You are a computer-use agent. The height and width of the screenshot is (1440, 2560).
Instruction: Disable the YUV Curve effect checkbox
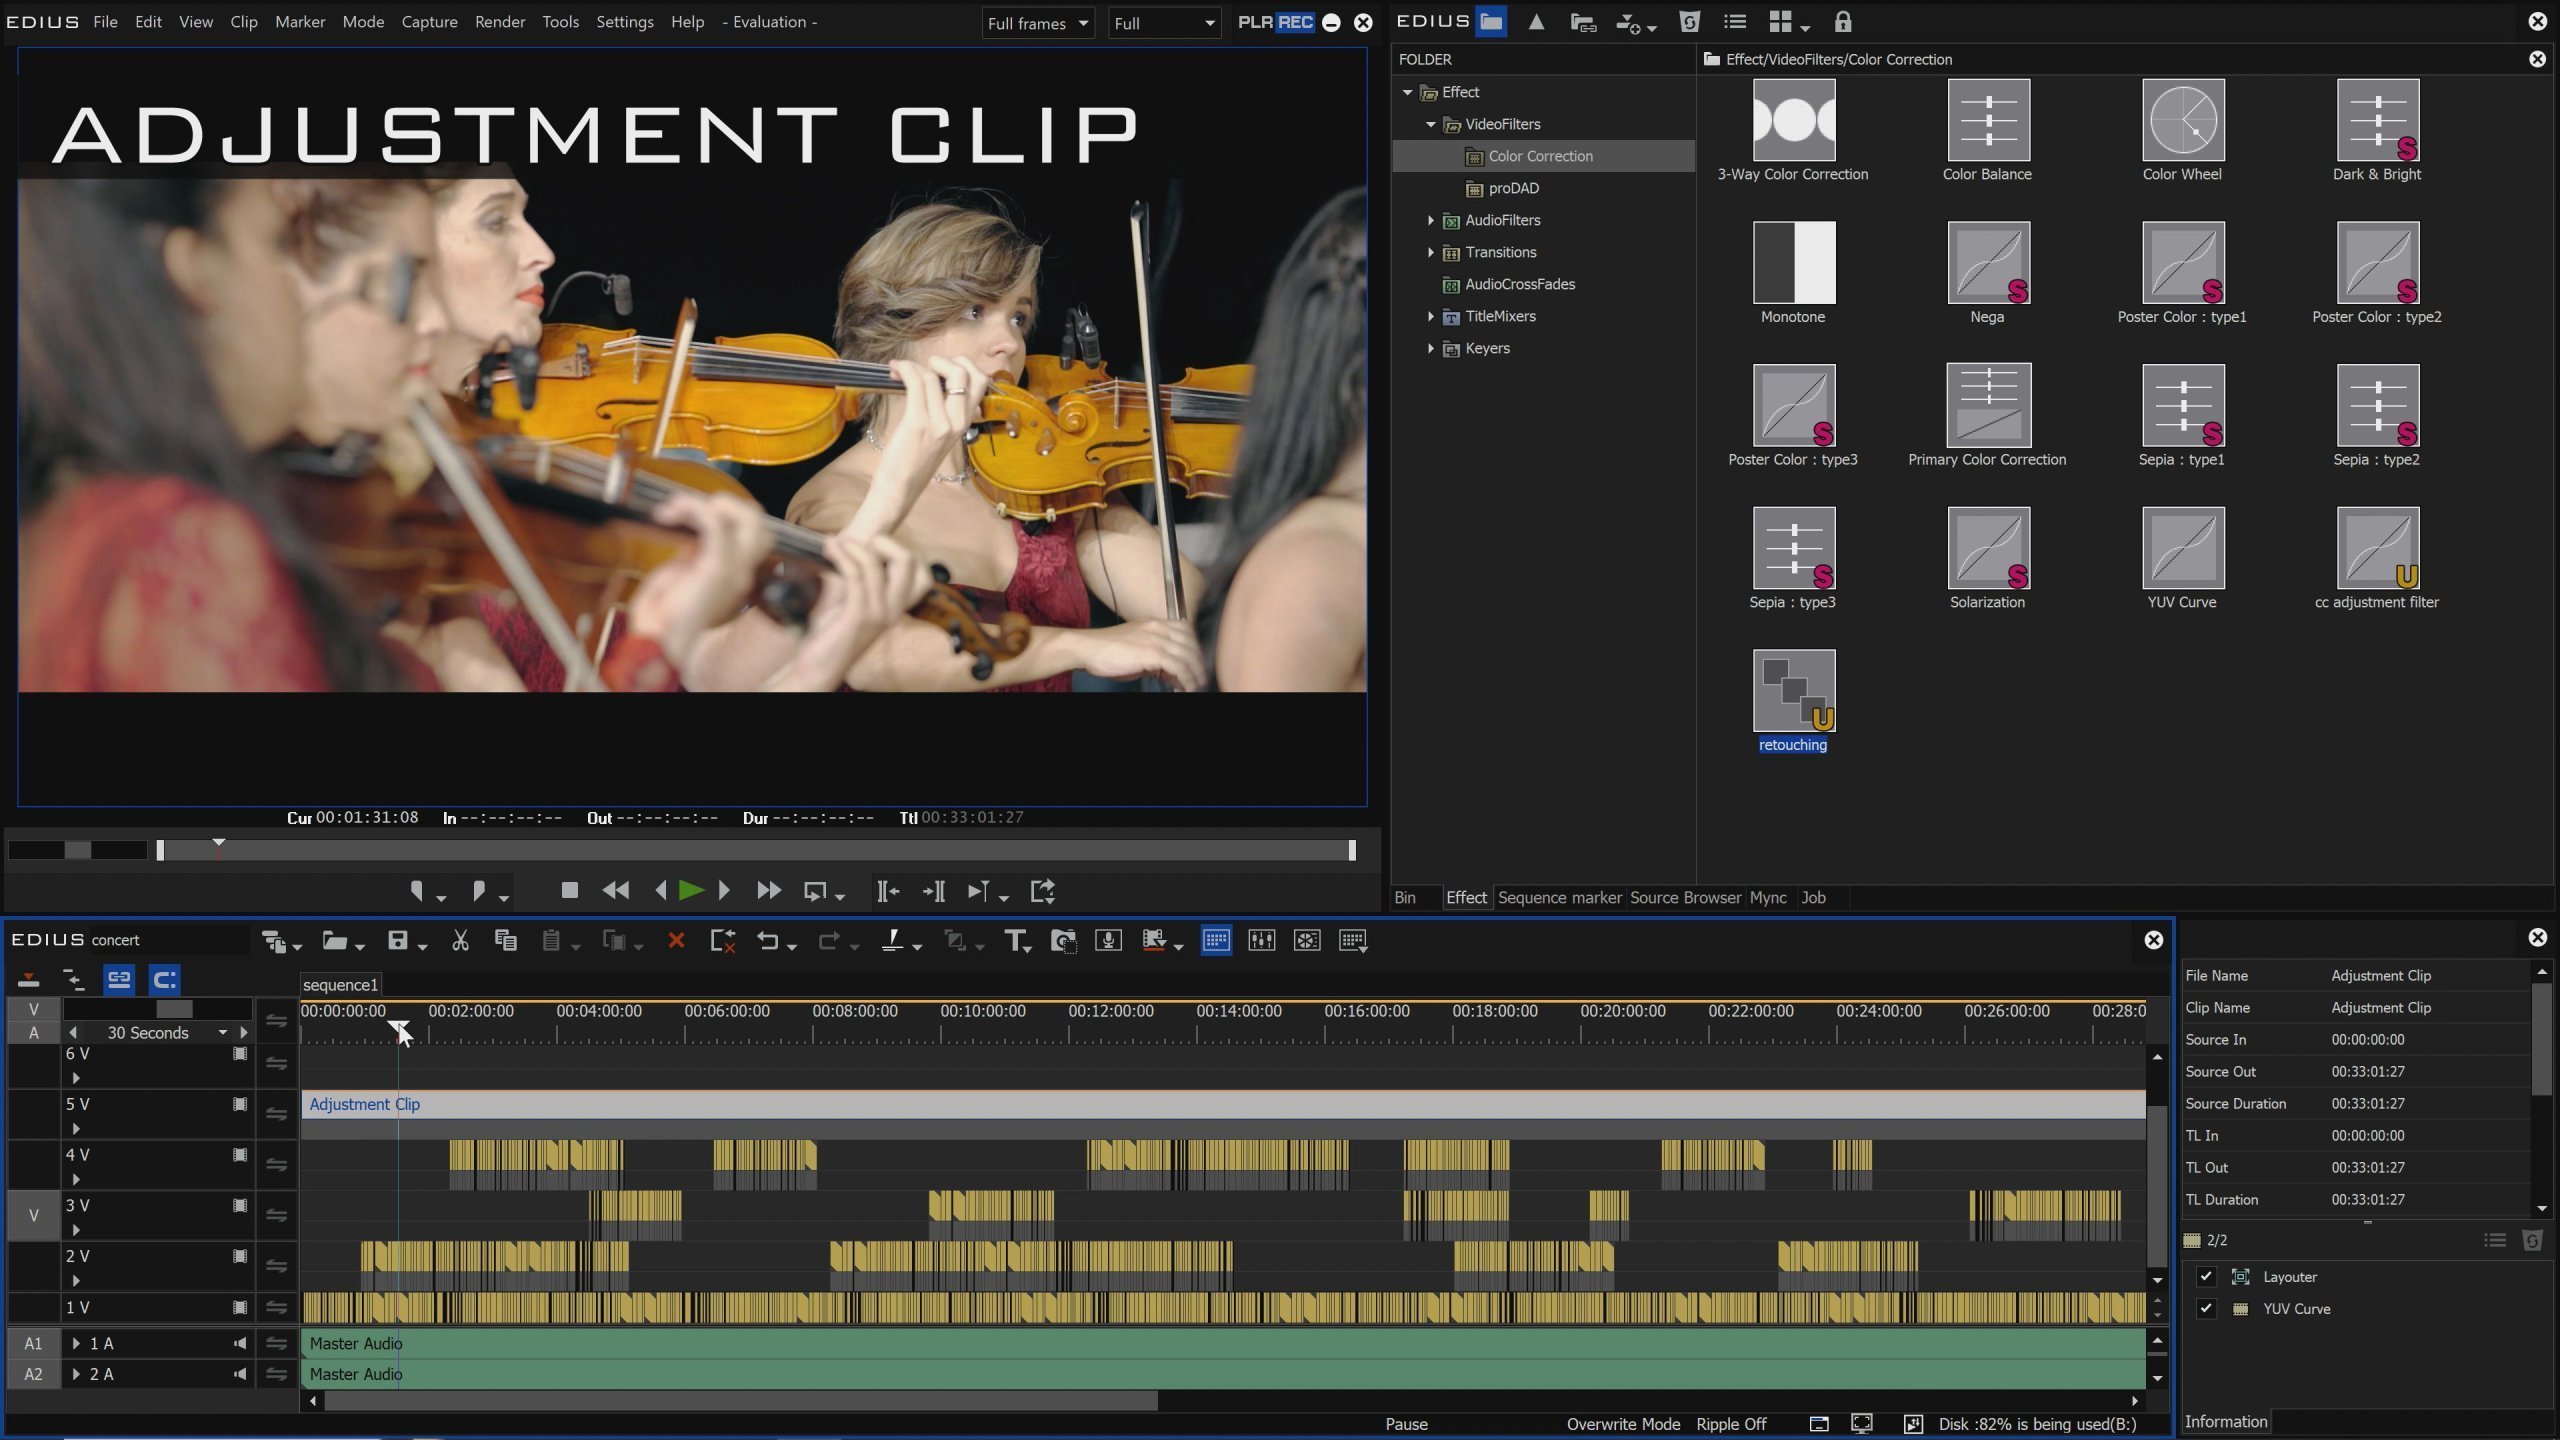click(x=2206, y=1308)
